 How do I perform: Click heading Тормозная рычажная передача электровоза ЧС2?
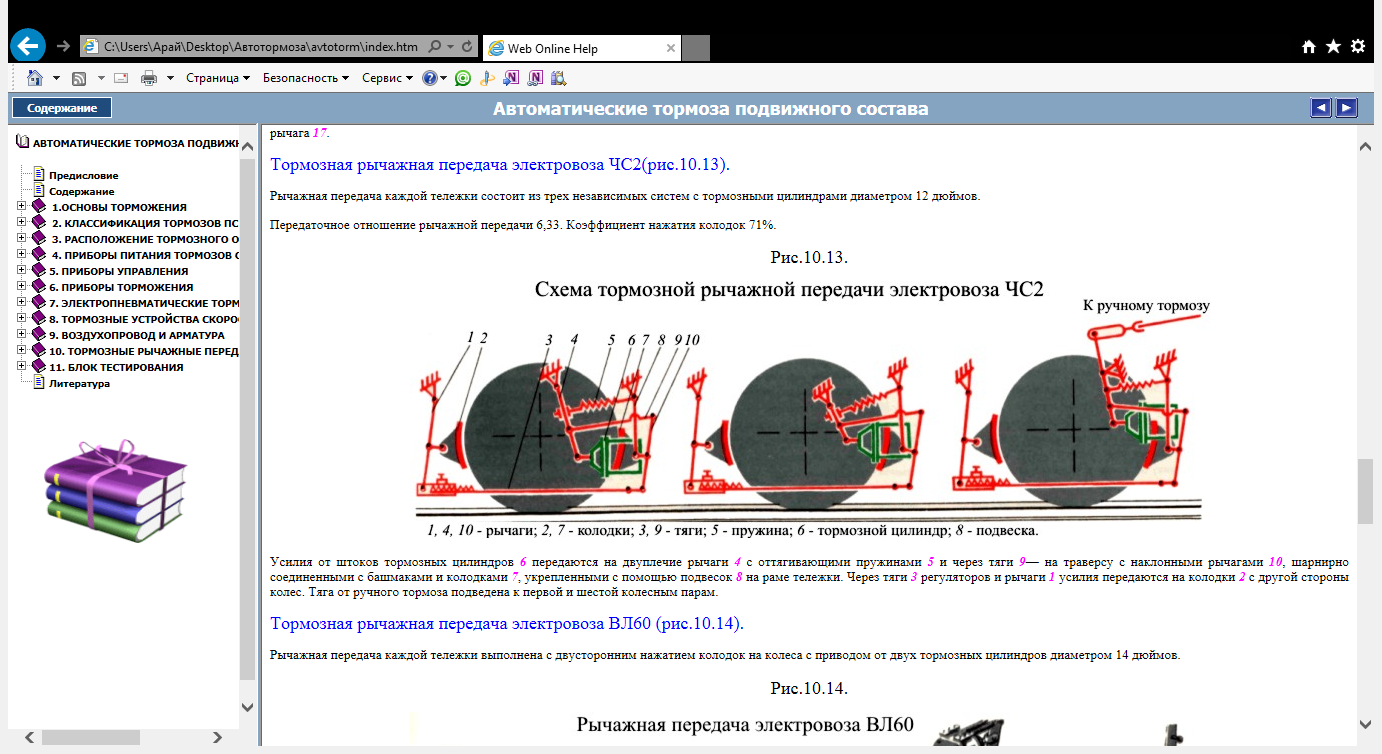click(500, 164)
